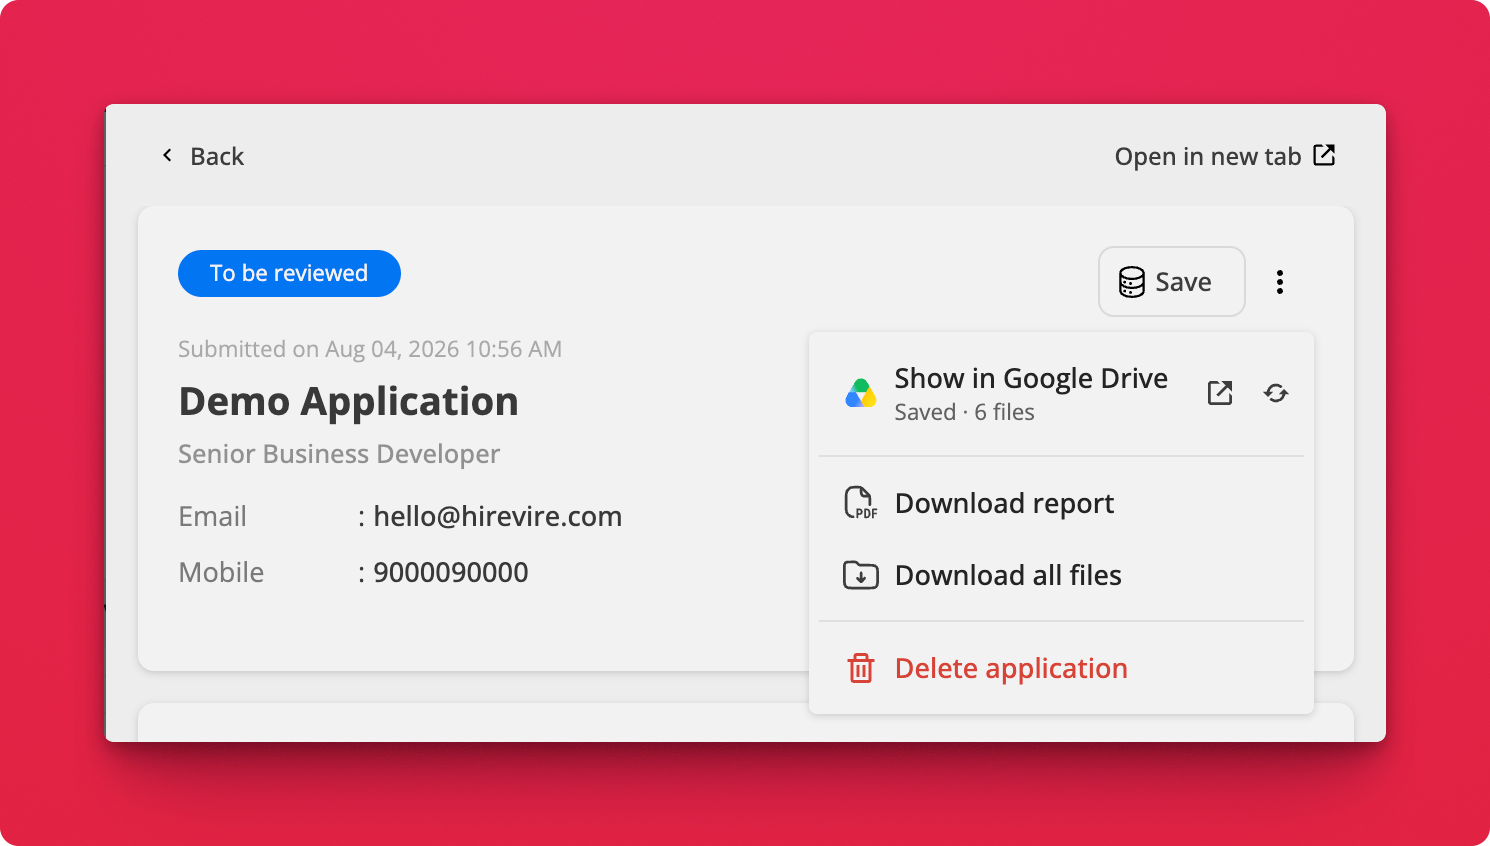
Task: Open Drive folder via external-link icon in menu
Action: coord(1220,393)
